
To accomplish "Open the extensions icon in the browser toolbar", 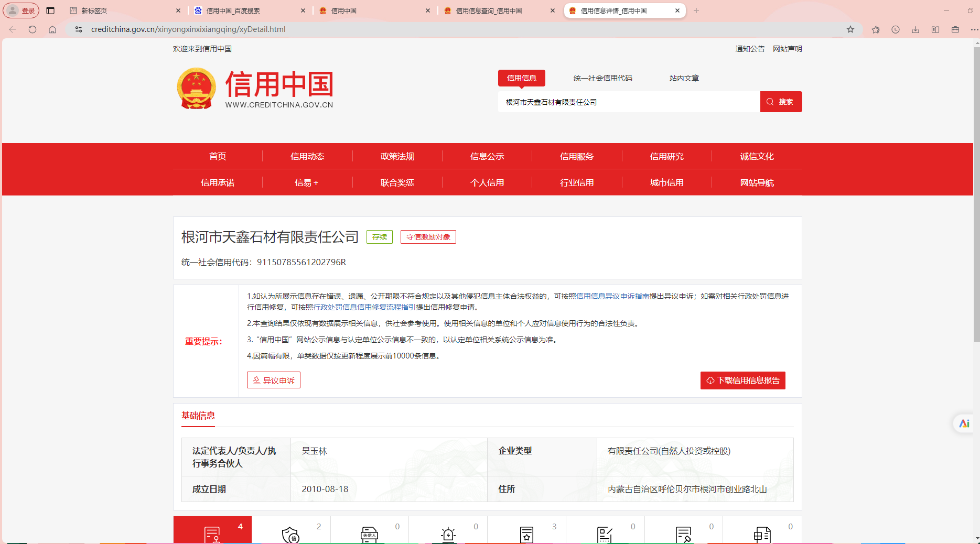I will (876, 29).
